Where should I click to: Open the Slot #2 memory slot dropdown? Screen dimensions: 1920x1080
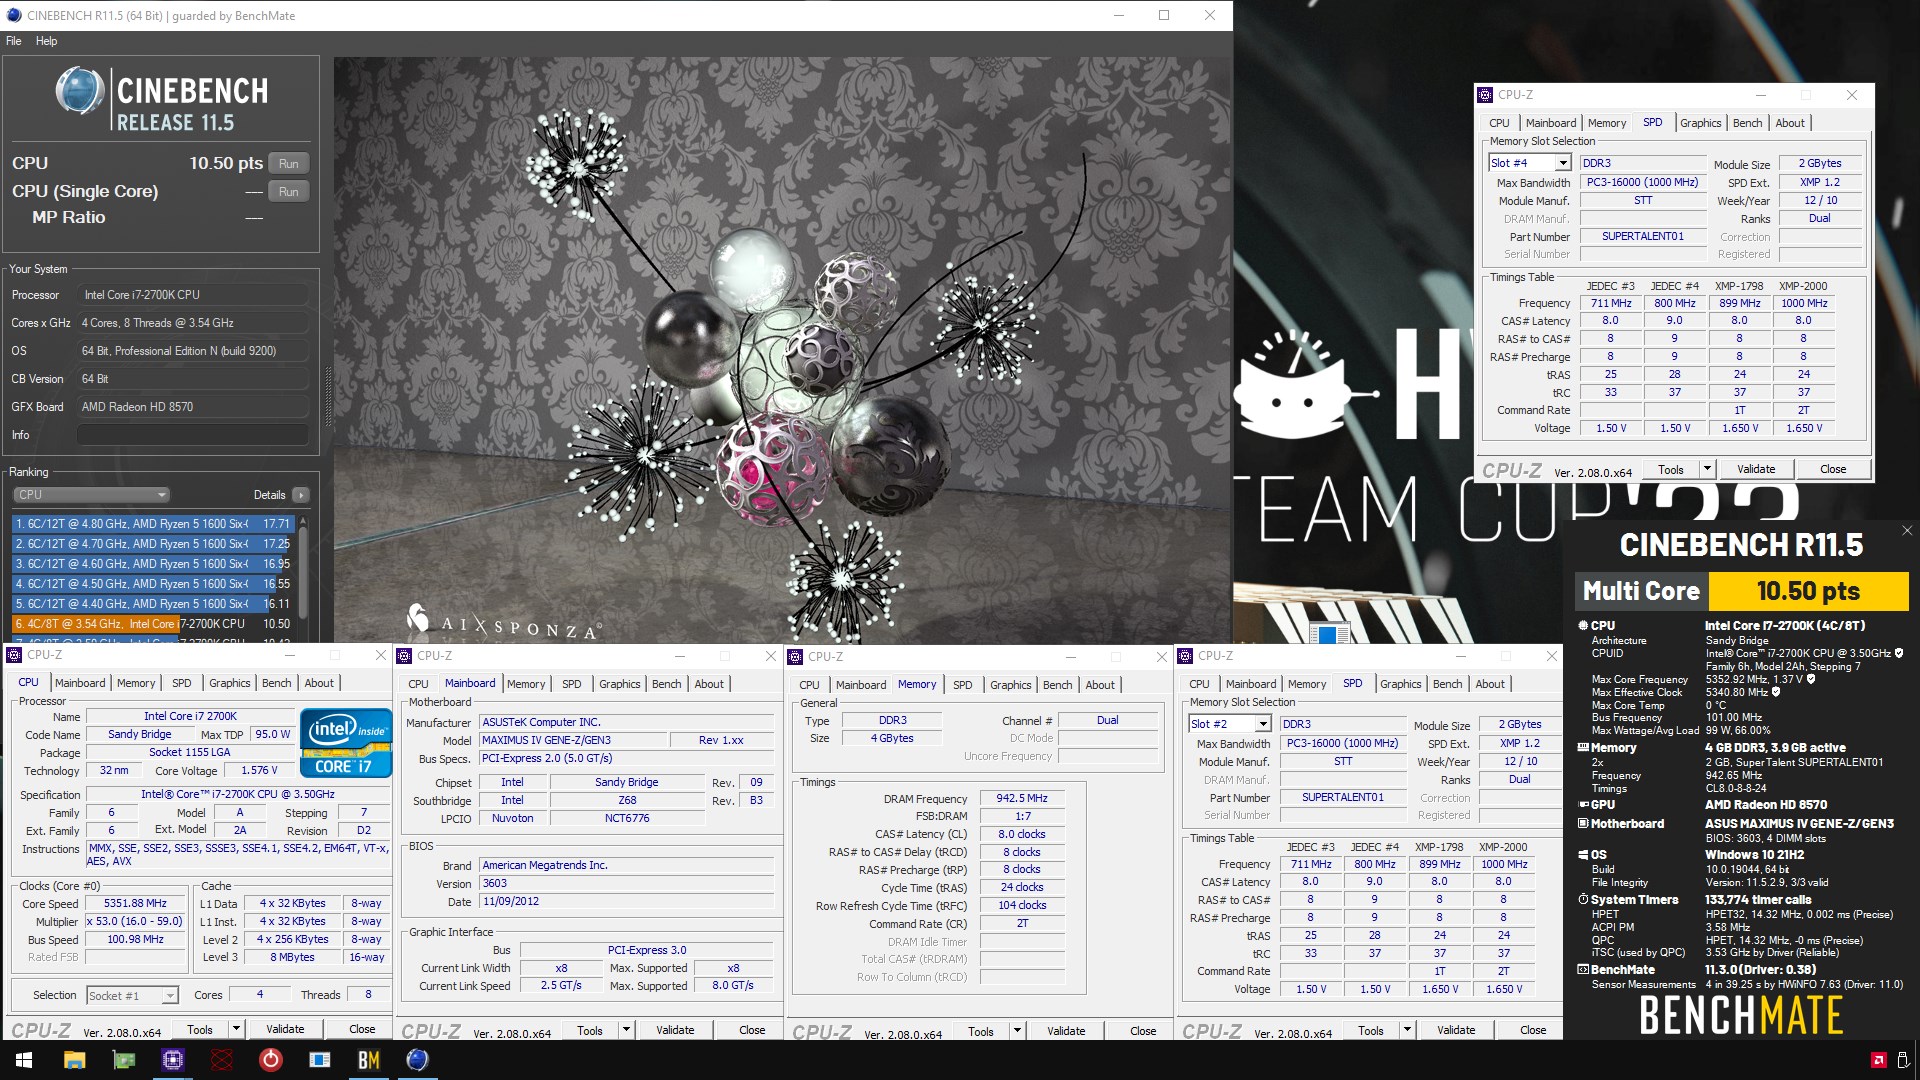[x=1263, y=724]
